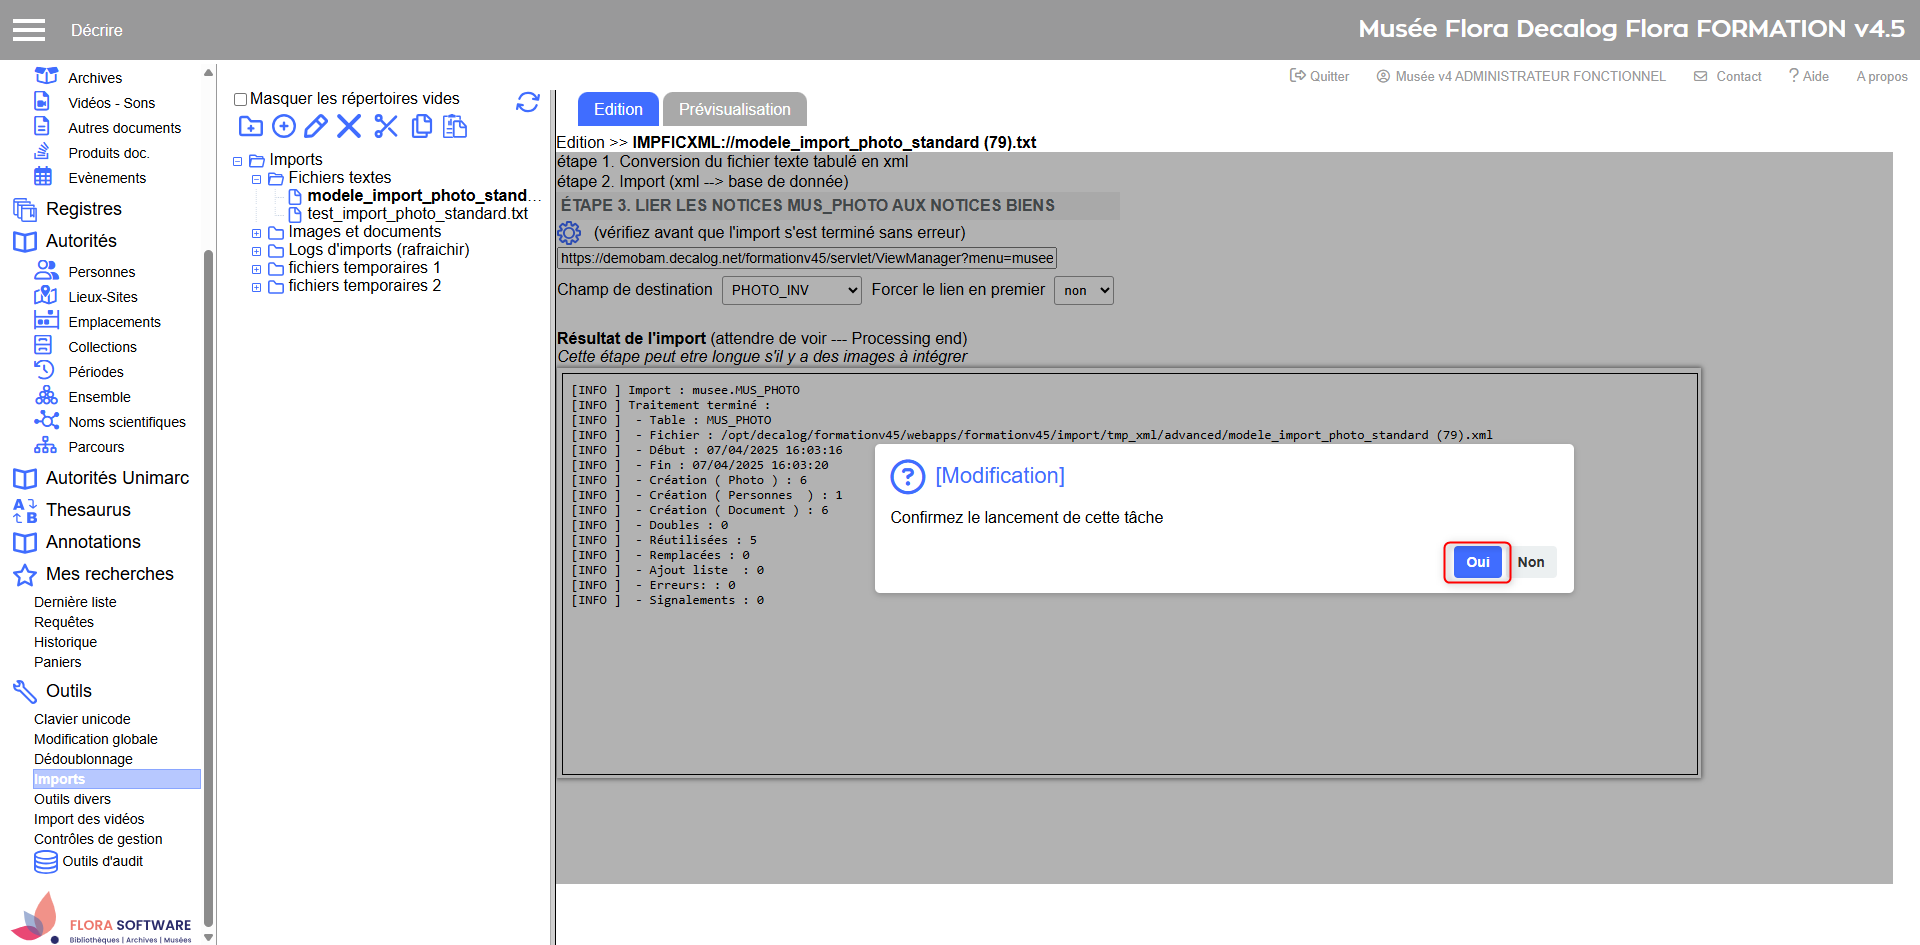Refresh the file tree with circular arrows
Image resolution: width=1920 pixels, height=945 pixels.
click(528, 102)
